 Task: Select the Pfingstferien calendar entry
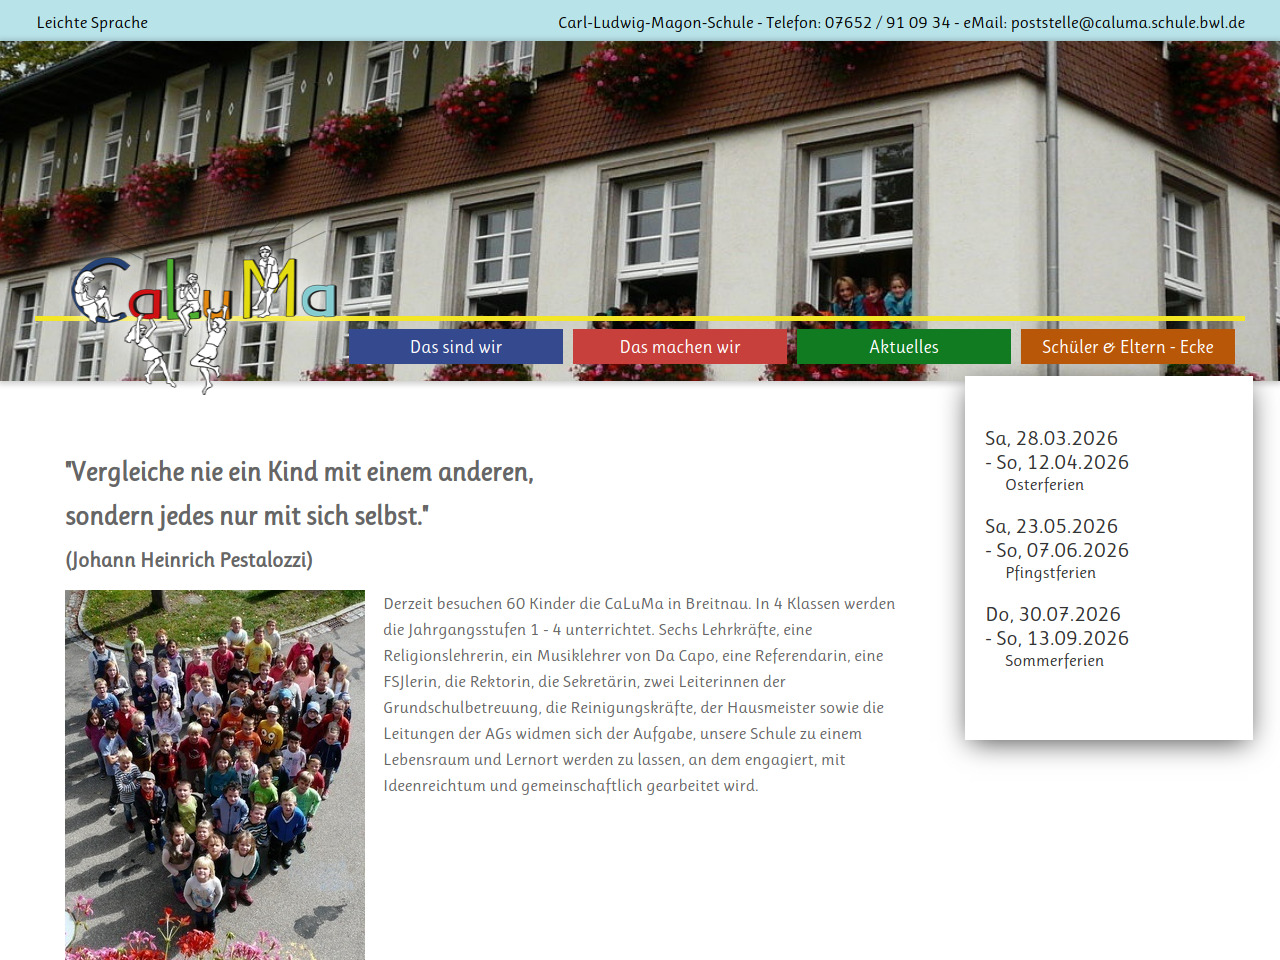click(x=1050, y=573)
